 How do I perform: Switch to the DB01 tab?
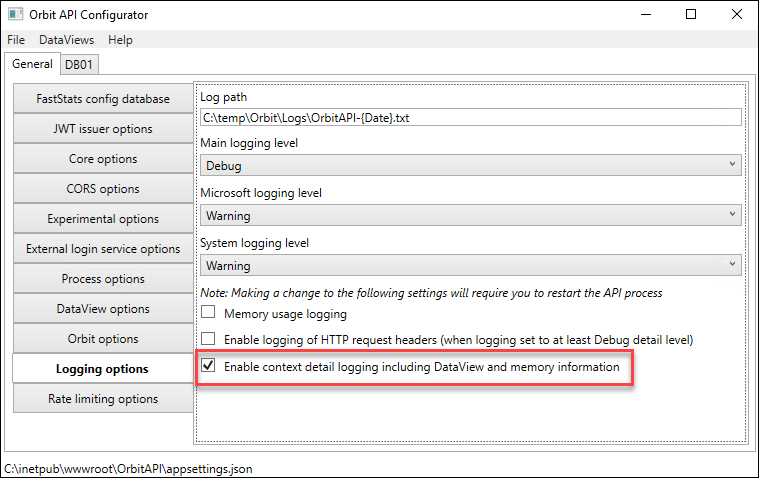click(79, 64)
